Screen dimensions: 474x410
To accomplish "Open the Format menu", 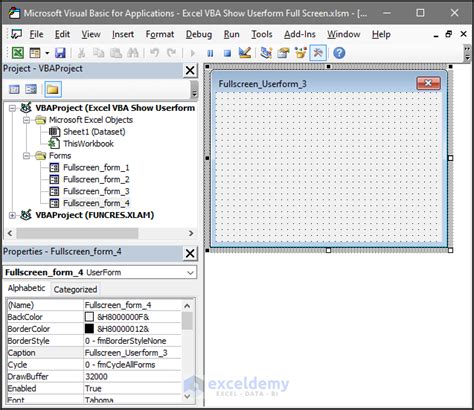I will (x=160, y=34).
